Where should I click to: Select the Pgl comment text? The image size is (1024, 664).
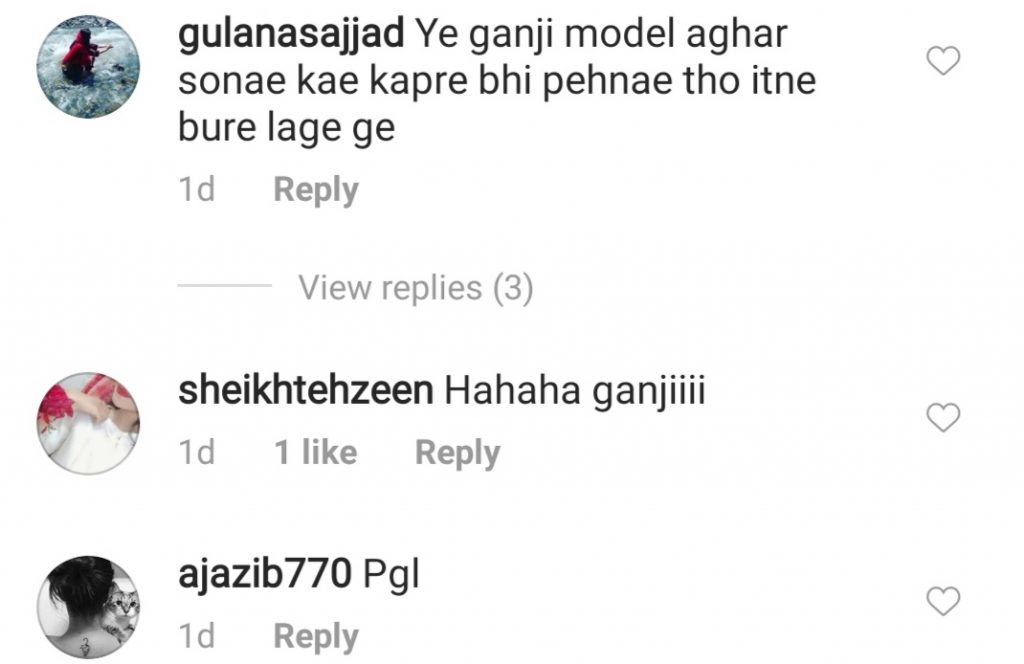[391, 575]
